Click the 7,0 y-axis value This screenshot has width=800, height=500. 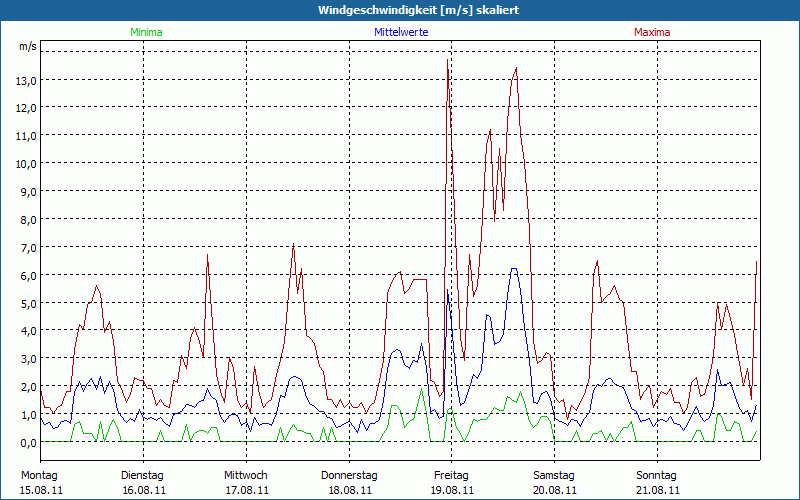pyautogui.click(x=28, y=248)
